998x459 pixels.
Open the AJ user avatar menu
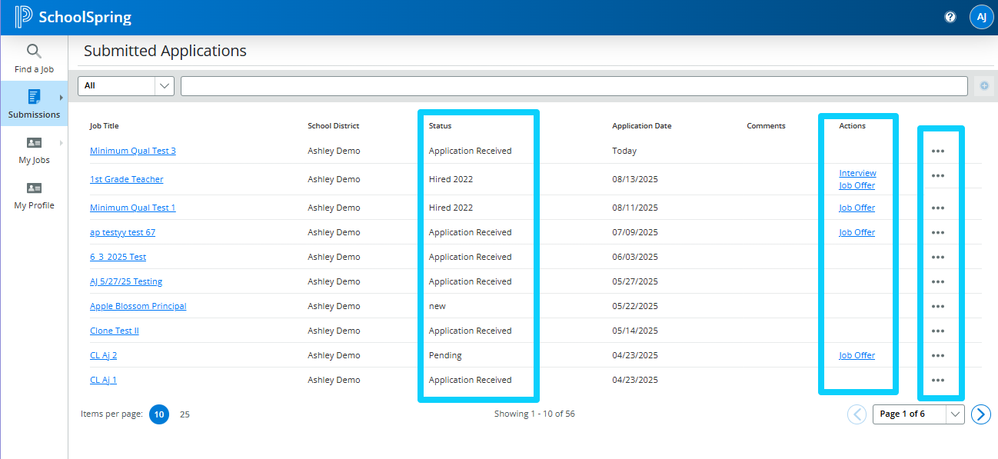pyautogui.click(x=980, y=17)
